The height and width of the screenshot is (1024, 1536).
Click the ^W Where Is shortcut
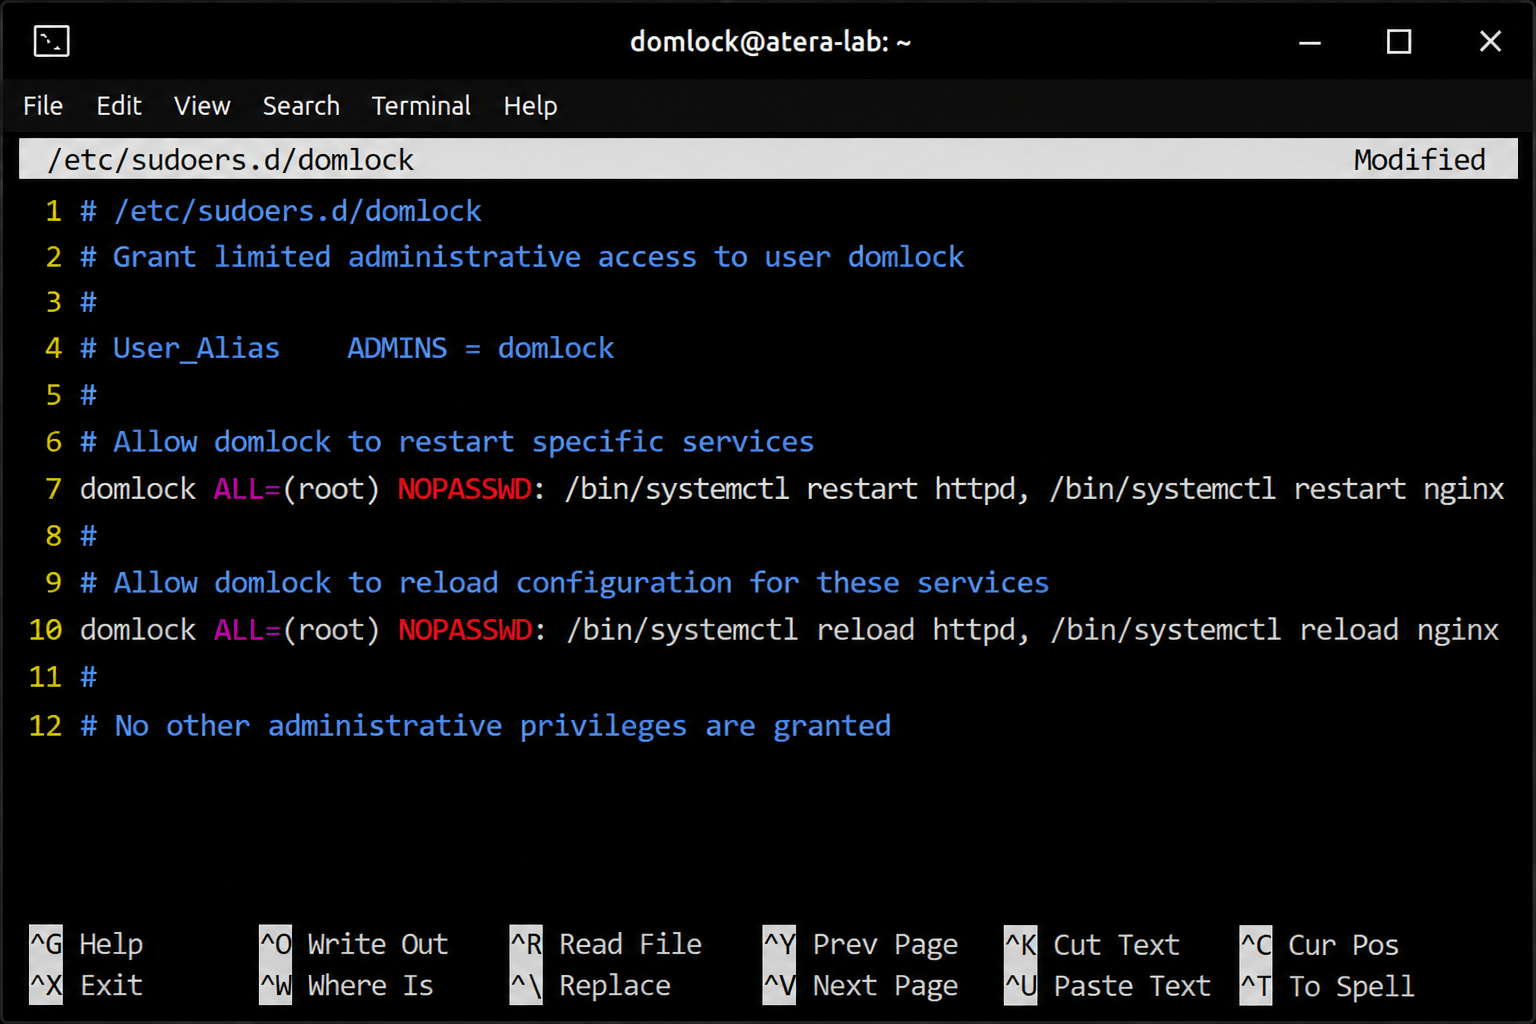click(346, 985)
